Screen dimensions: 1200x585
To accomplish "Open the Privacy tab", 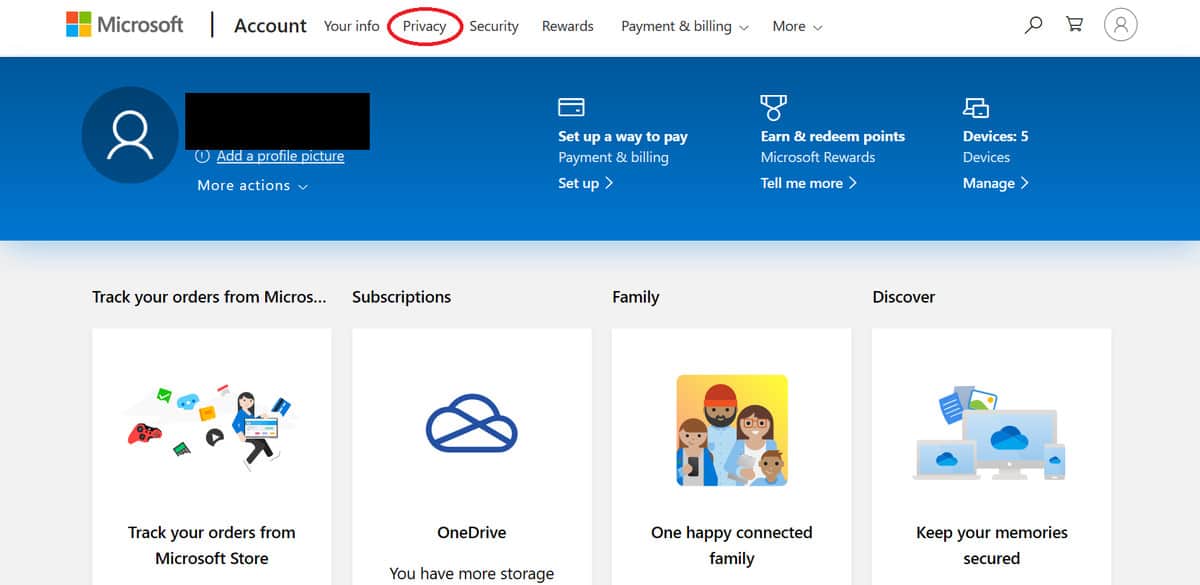I will 424,27.
